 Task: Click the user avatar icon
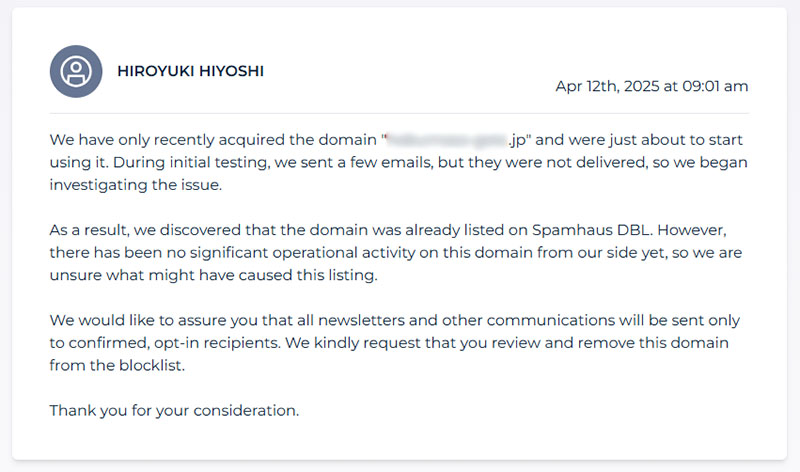(x=76, y=71)
